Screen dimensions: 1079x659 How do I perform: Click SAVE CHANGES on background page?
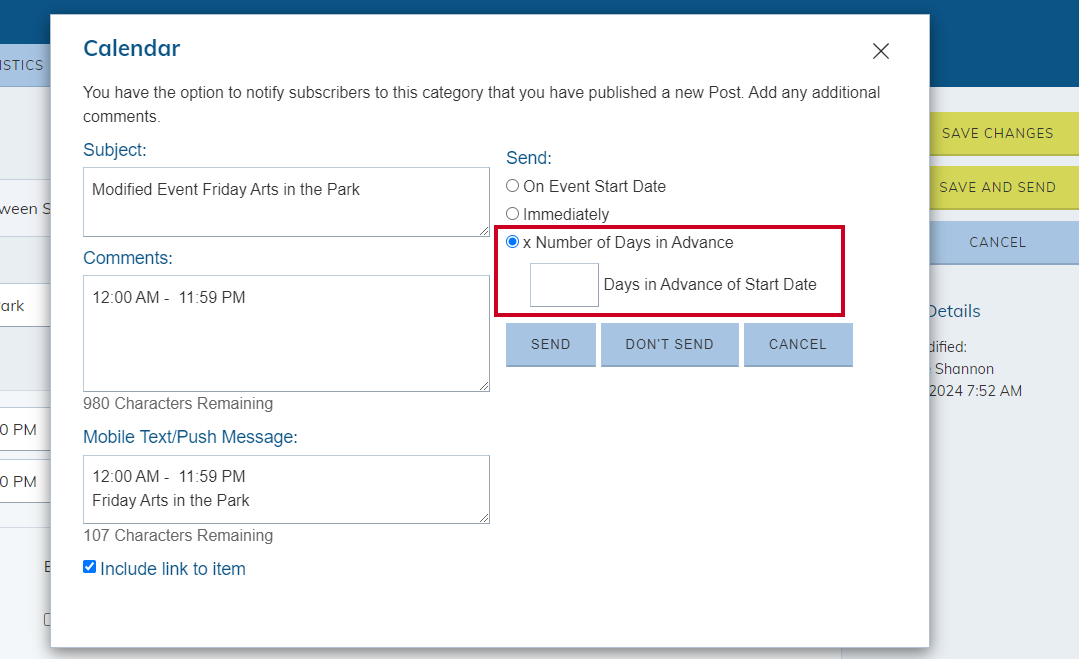[x=1004, y=133]
